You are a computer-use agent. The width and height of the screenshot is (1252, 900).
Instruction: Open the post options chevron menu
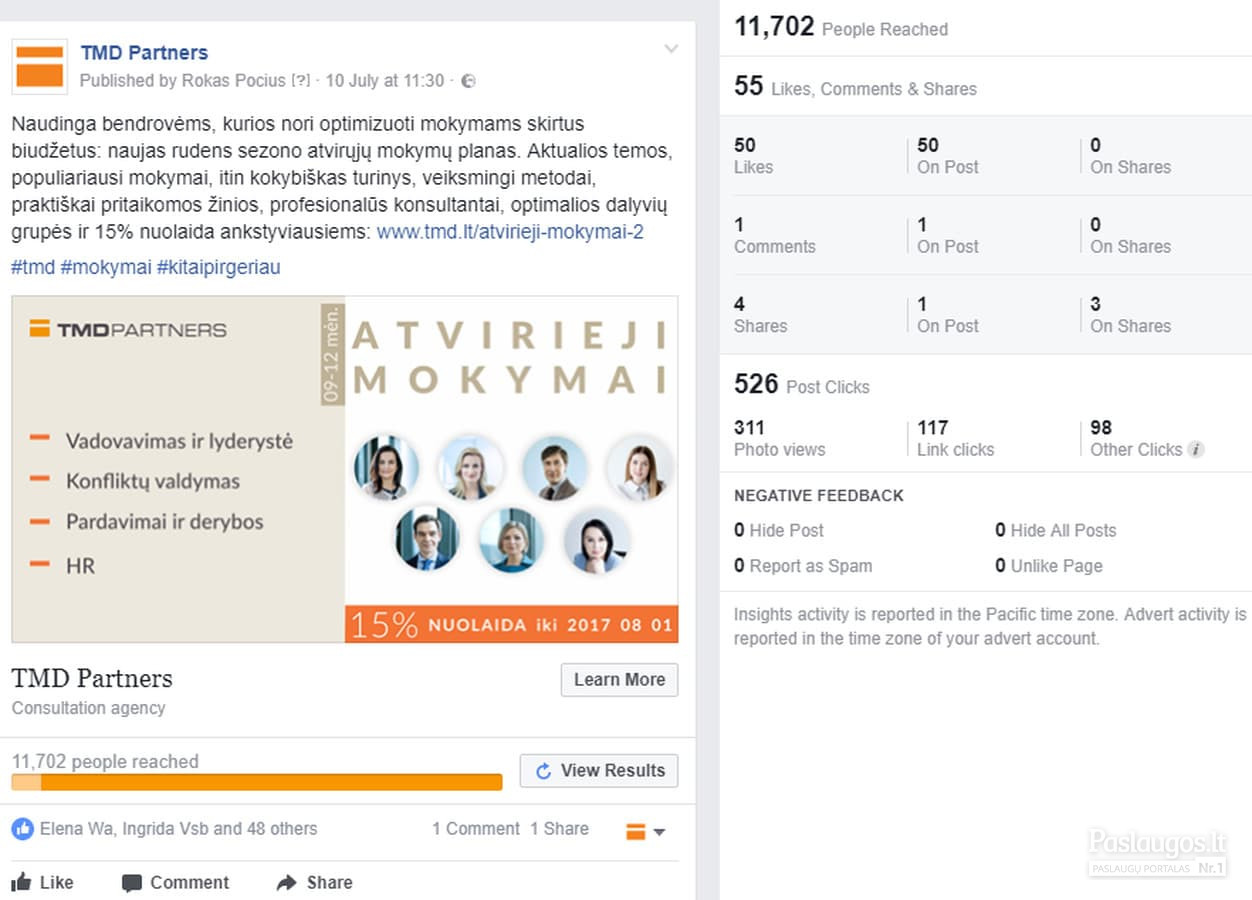pyautogui.click(x=671, y=49)
